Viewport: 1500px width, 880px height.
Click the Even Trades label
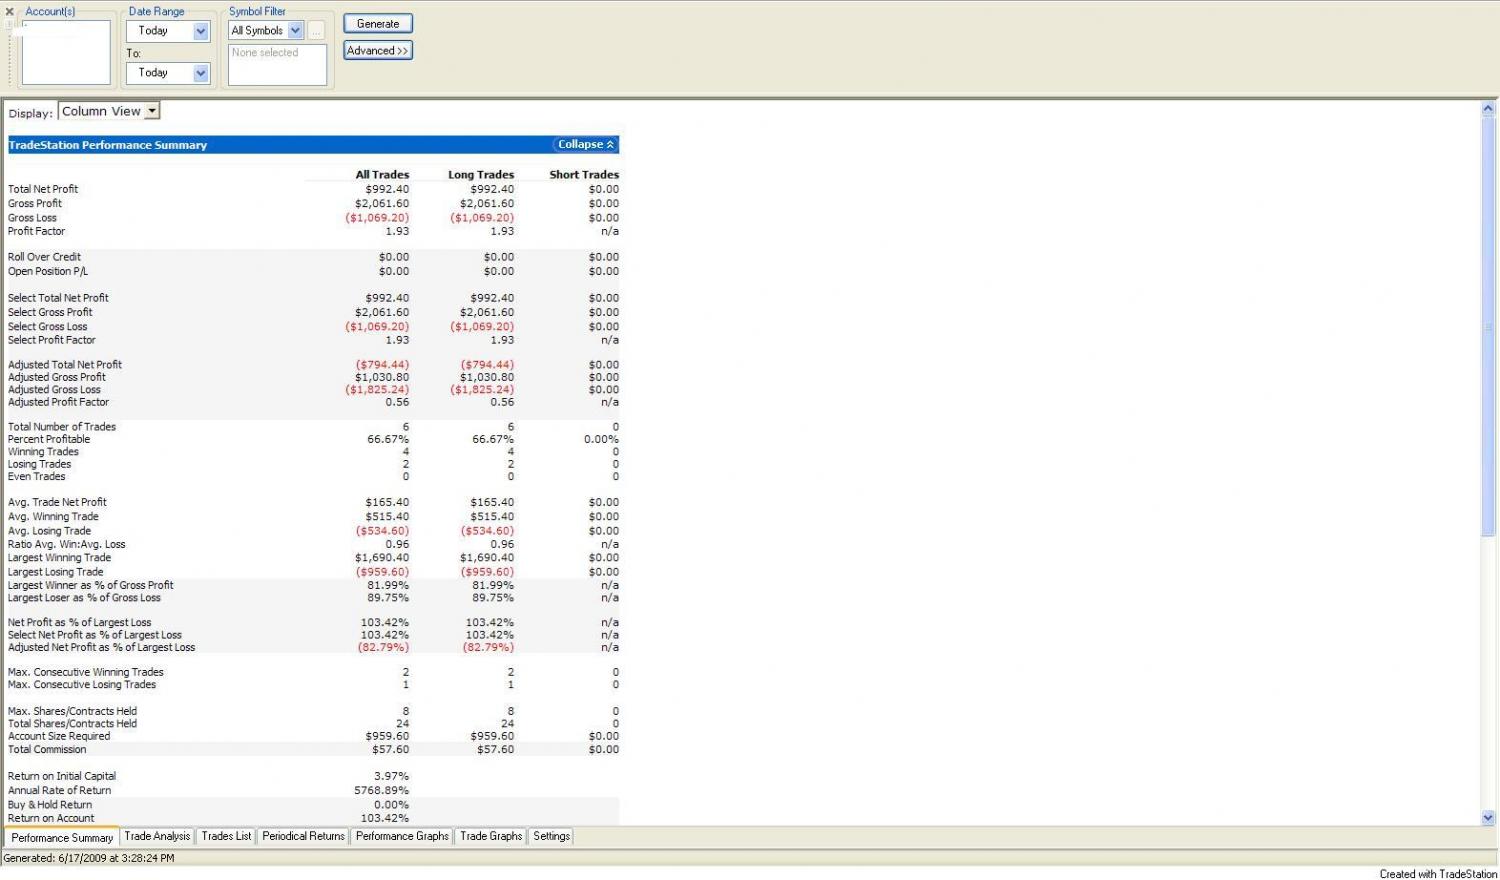(x=37, y=476)
